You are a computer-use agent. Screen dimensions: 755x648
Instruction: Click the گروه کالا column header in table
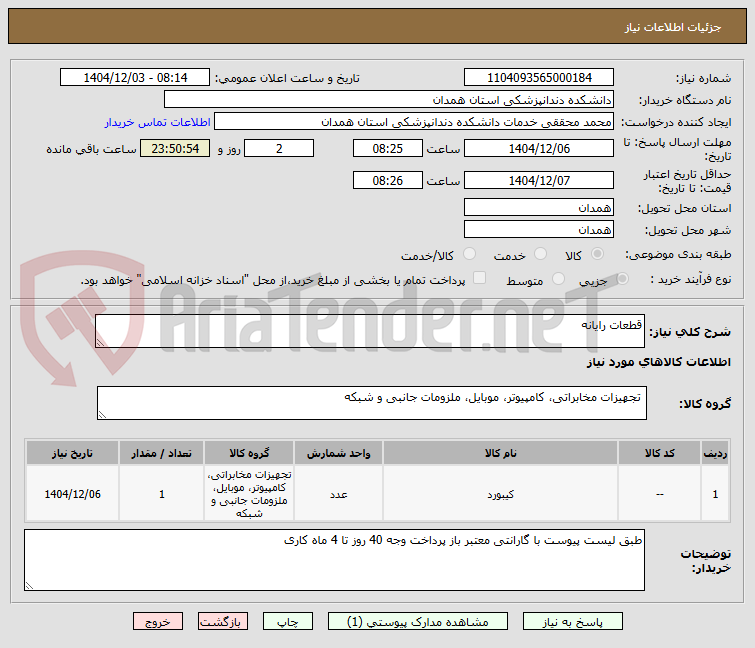click(x=249, y=453)
